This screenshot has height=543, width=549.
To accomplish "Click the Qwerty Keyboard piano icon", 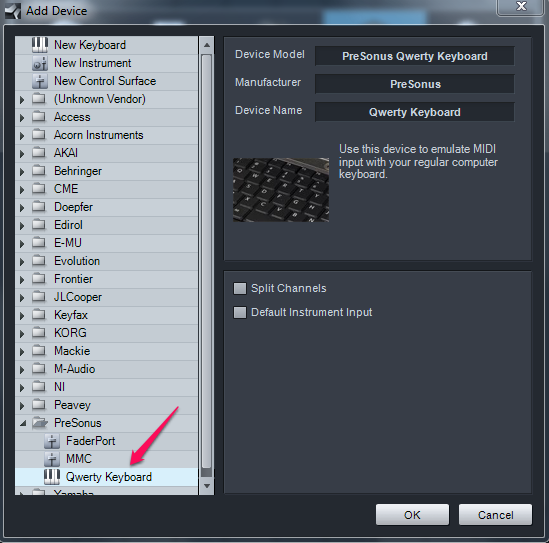I will 52,477.
